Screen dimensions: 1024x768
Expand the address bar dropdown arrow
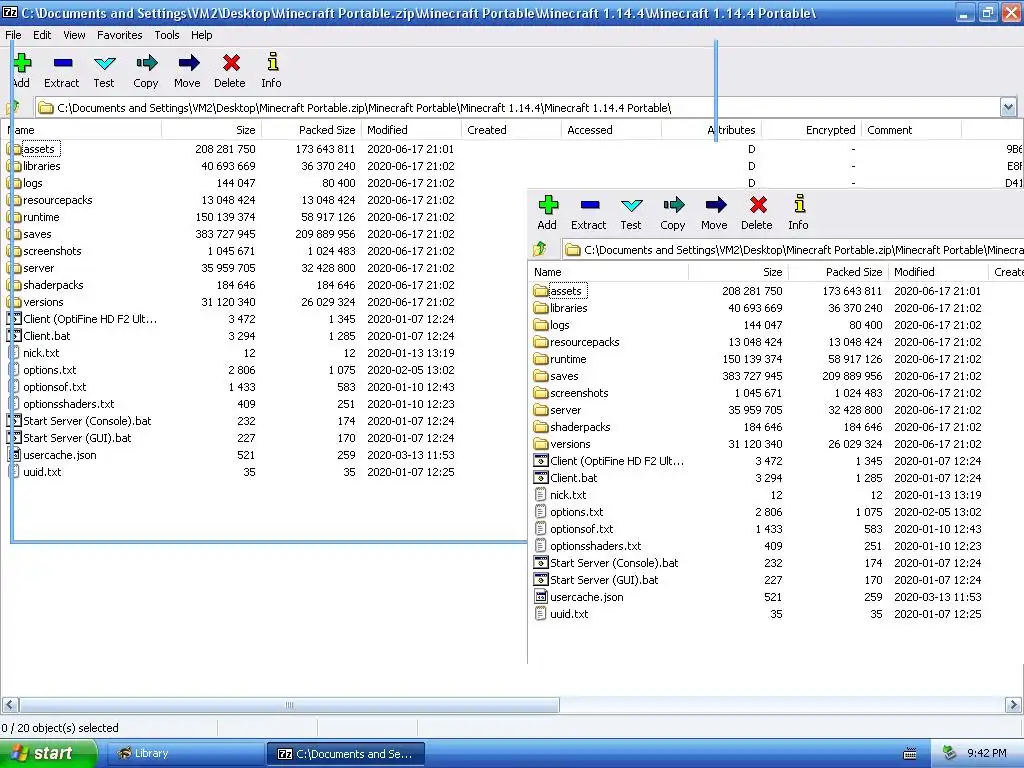pyautogui.click(x=1008, y=107)
